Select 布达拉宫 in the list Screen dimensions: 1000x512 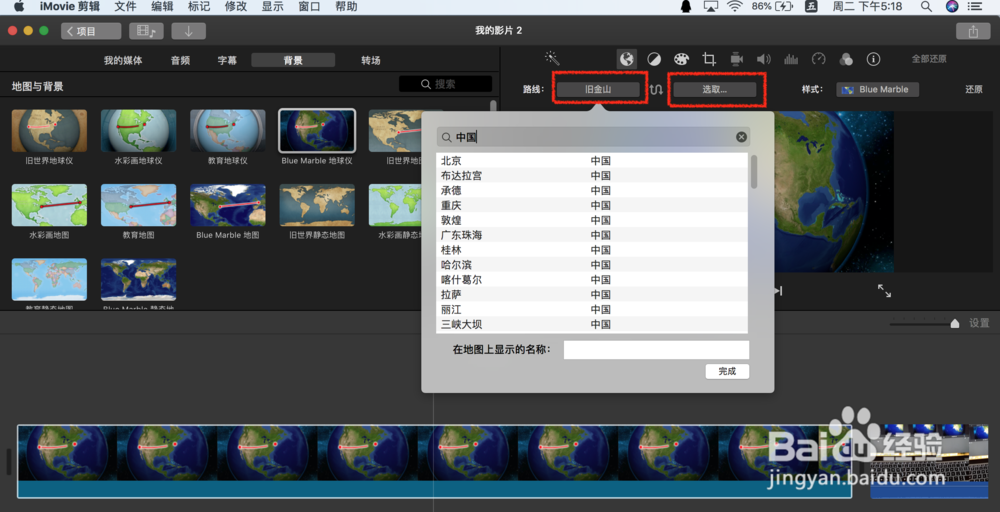pyautogui.click(x=592, y=175)
